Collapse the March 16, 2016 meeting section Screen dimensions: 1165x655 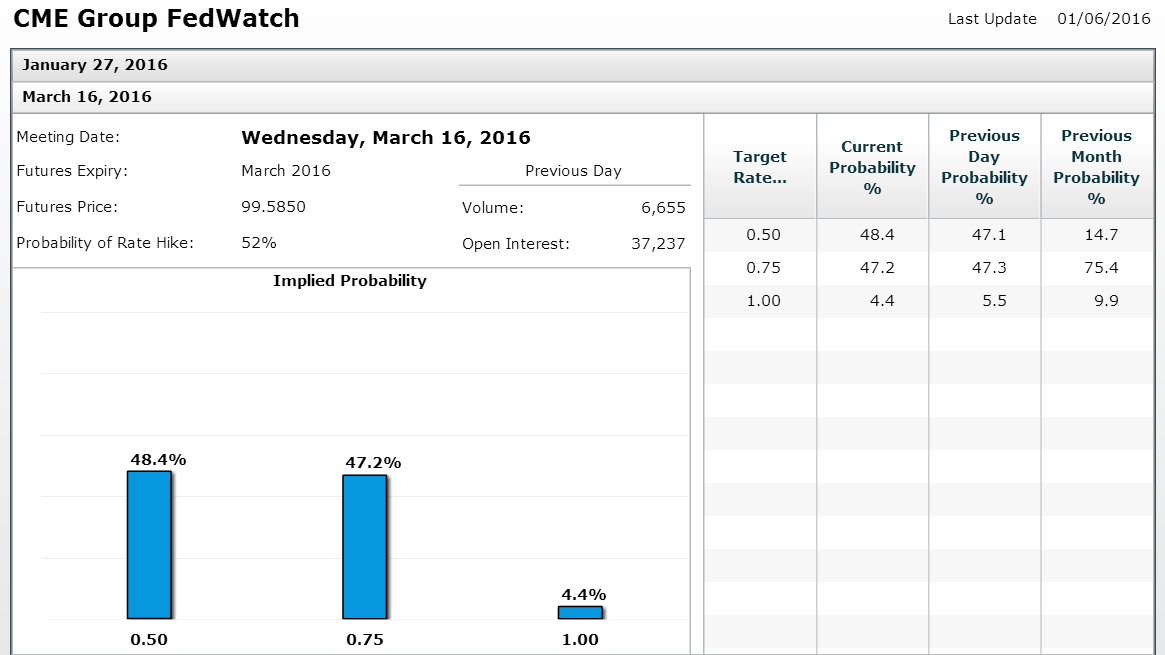pyautogui.click(x=582, y=97)
